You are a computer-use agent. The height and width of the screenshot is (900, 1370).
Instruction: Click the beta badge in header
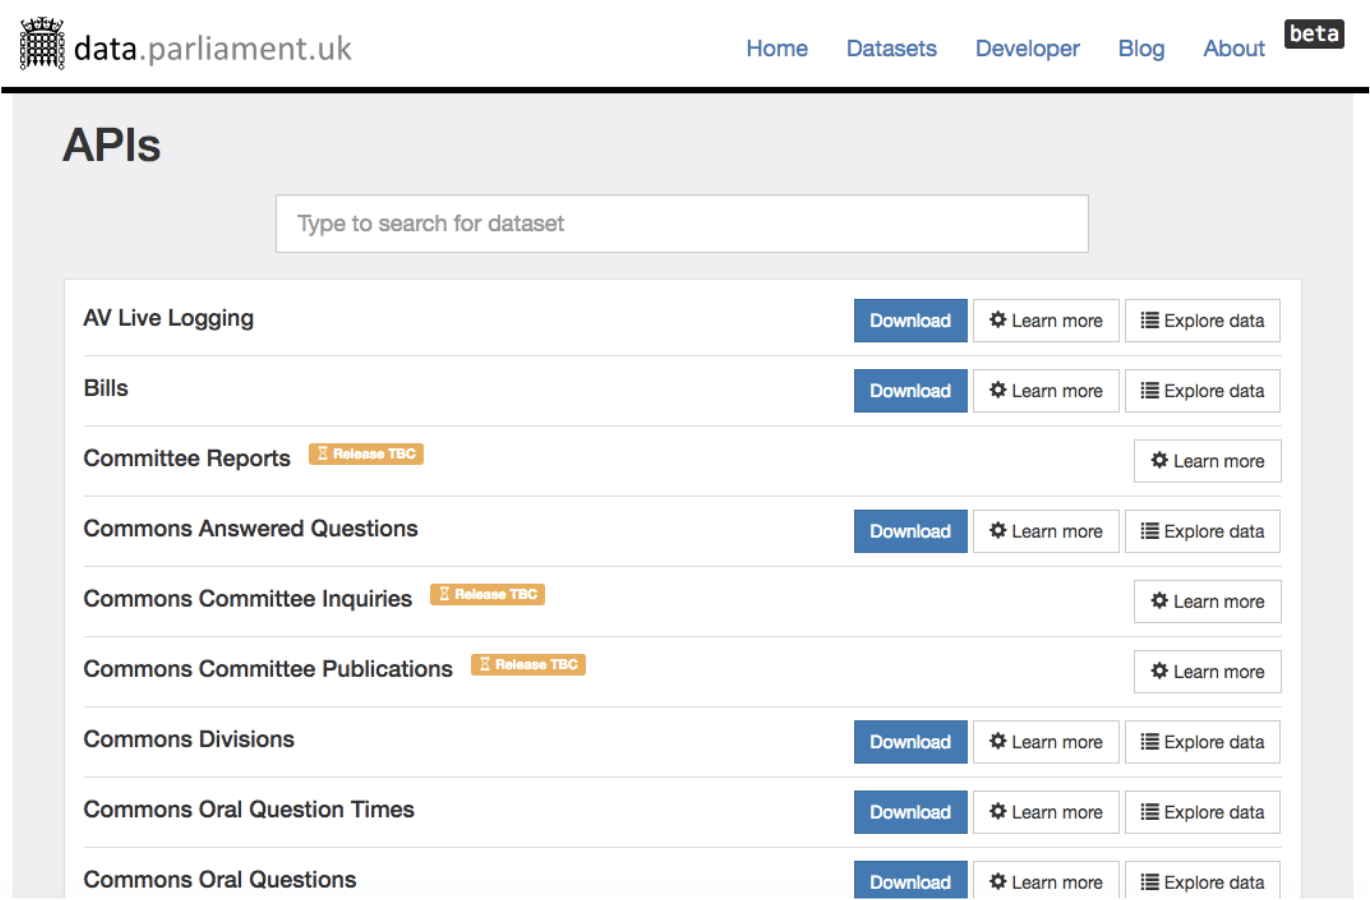(1313, 34)
